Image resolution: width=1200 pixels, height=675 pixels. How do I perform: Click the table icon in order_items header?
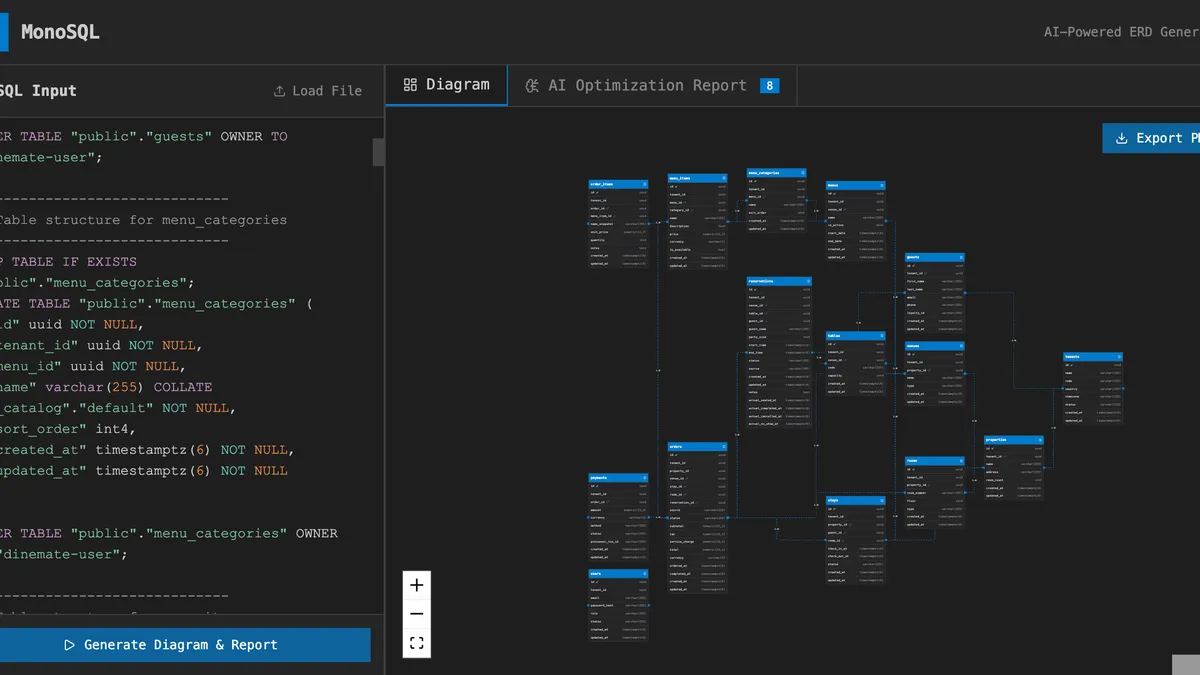coord(644,184)
